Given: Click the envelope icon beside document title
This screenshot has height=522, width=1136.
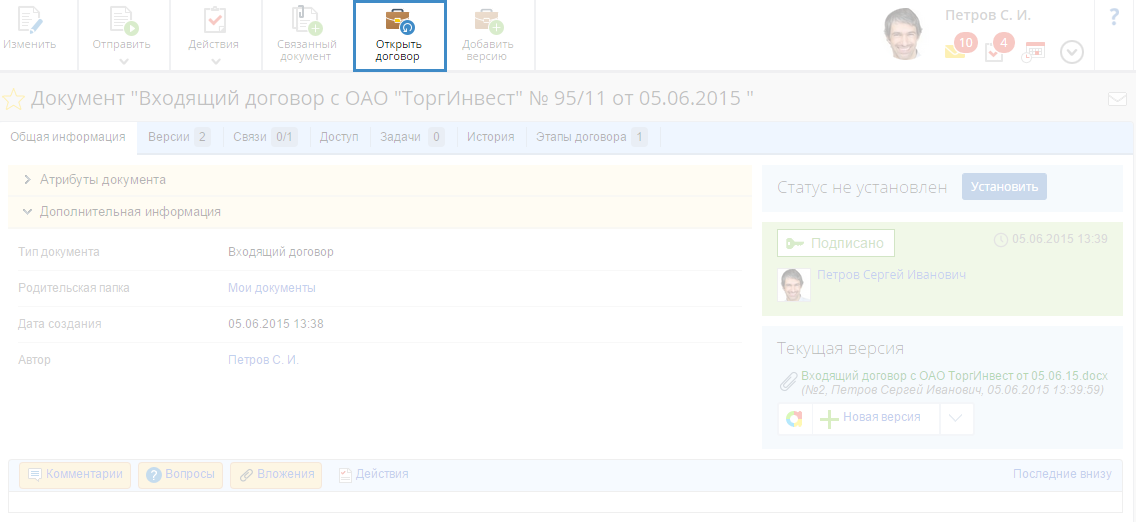Looking at the screenshot, I should (x=1117, y=99).
